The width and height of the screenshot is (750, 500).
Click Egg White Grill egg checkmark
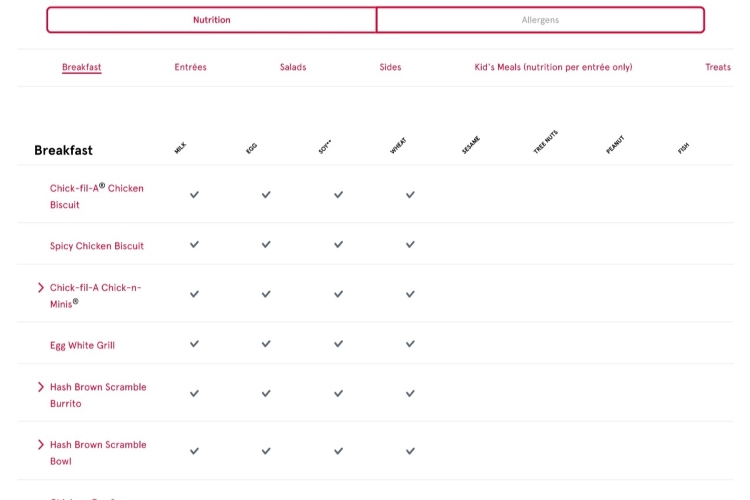click(x=266, y=344)
